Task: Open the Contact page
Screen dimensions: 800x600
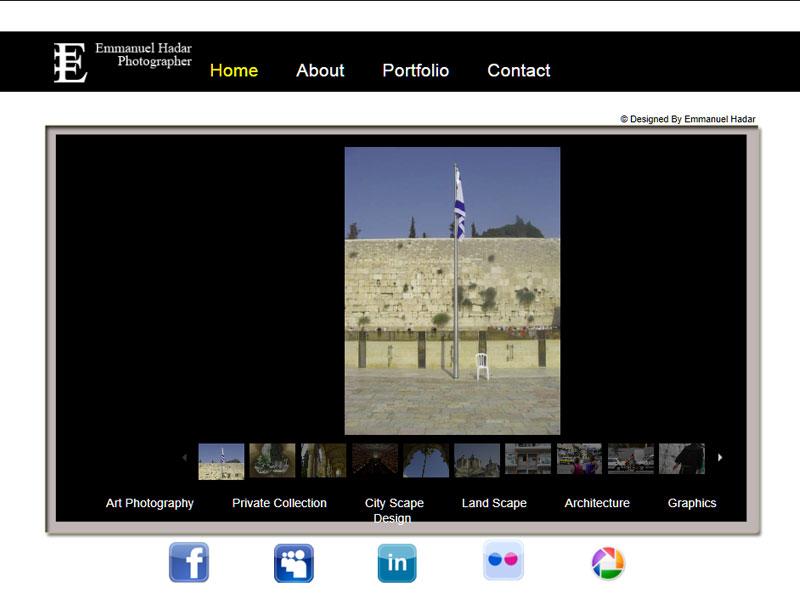Action: [x=518, y=70]
